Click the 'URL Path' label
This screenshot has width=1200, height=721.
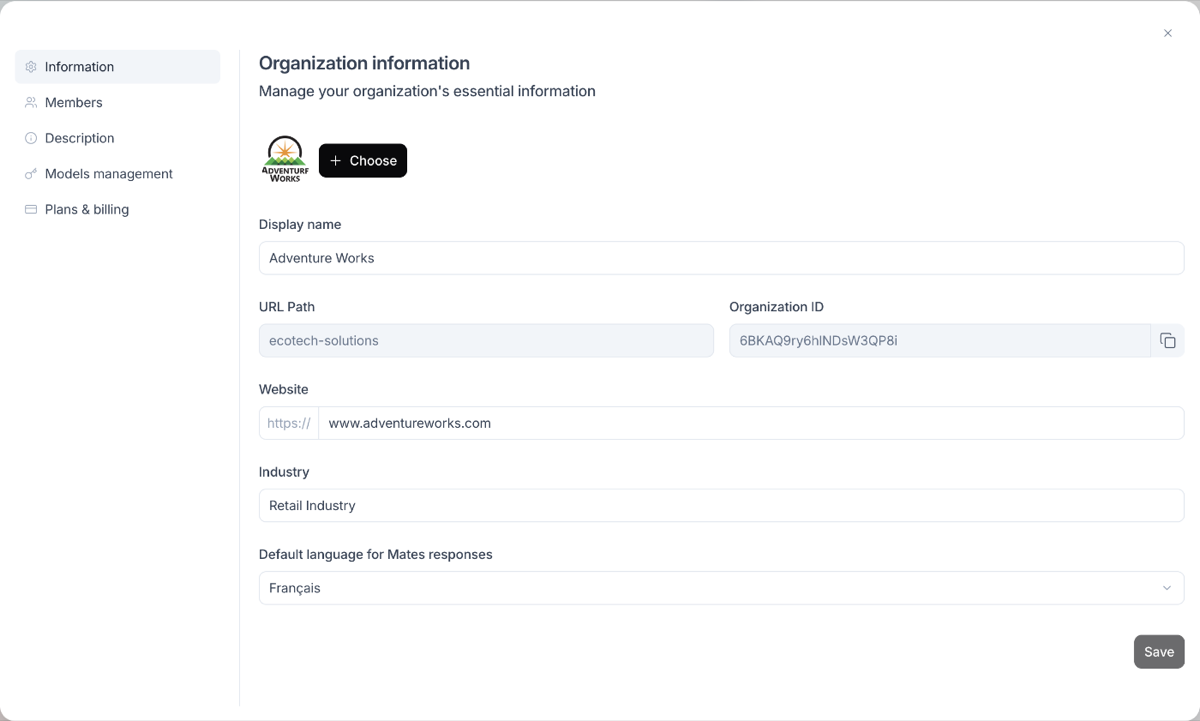click(287, 307)
